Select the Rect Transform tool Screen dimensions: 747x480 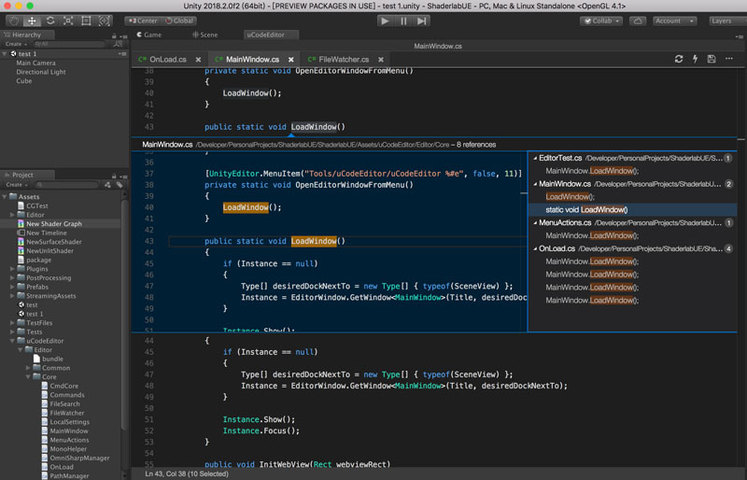(x=86, y=21)
